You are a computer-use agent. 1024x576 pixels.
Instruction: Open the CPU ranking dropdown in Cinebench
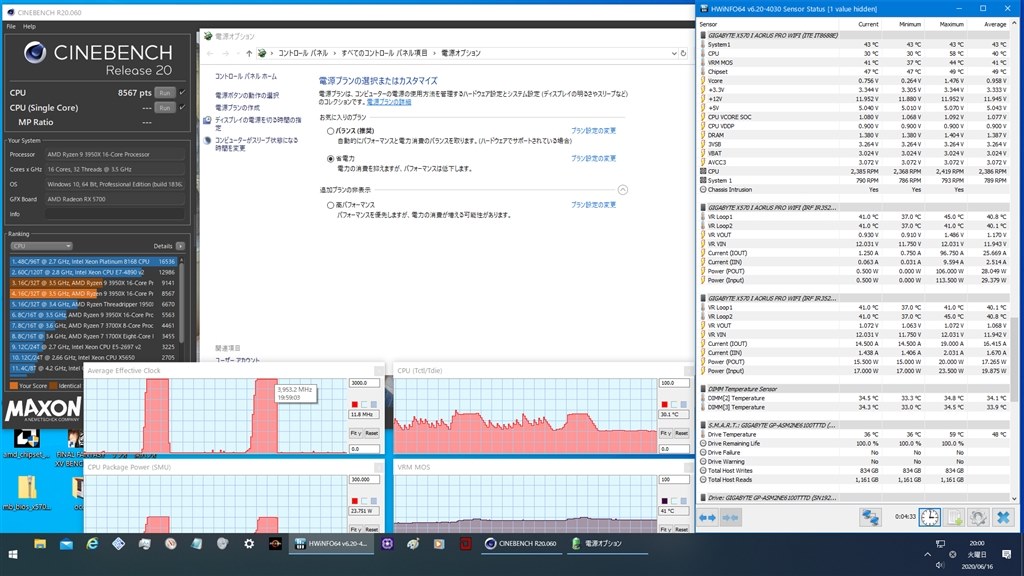click(41, 246)
